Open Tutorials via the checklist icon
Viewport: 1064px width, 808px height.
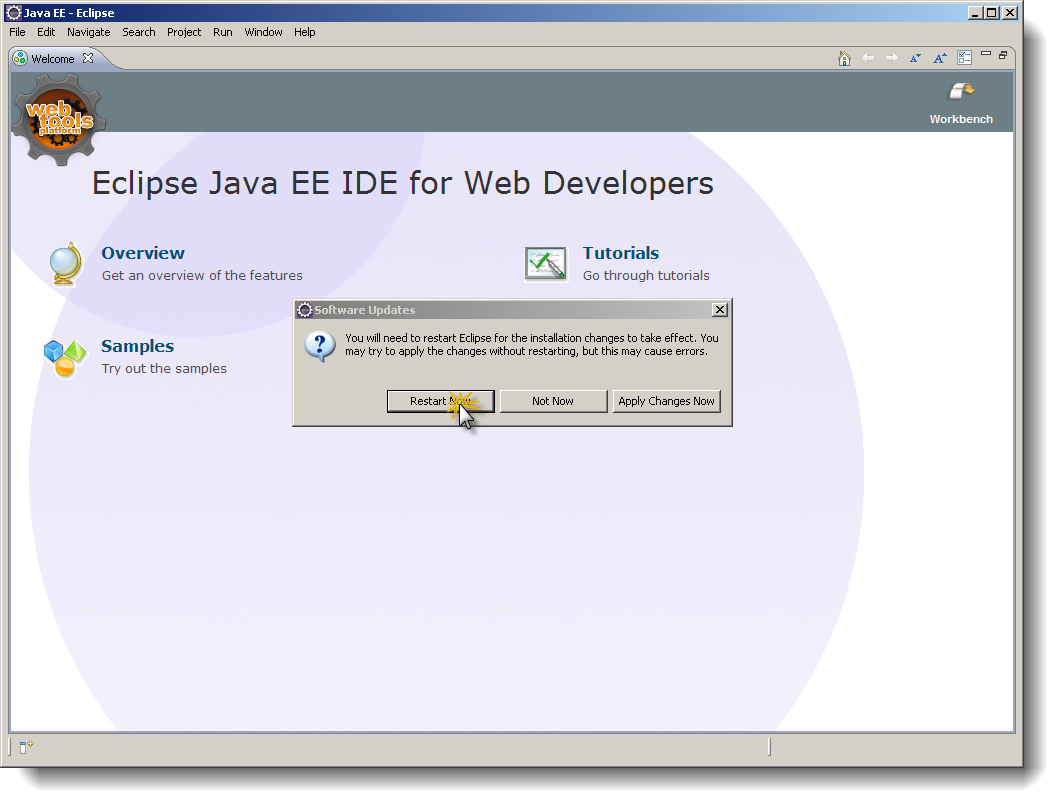click(x=545, y=263)
